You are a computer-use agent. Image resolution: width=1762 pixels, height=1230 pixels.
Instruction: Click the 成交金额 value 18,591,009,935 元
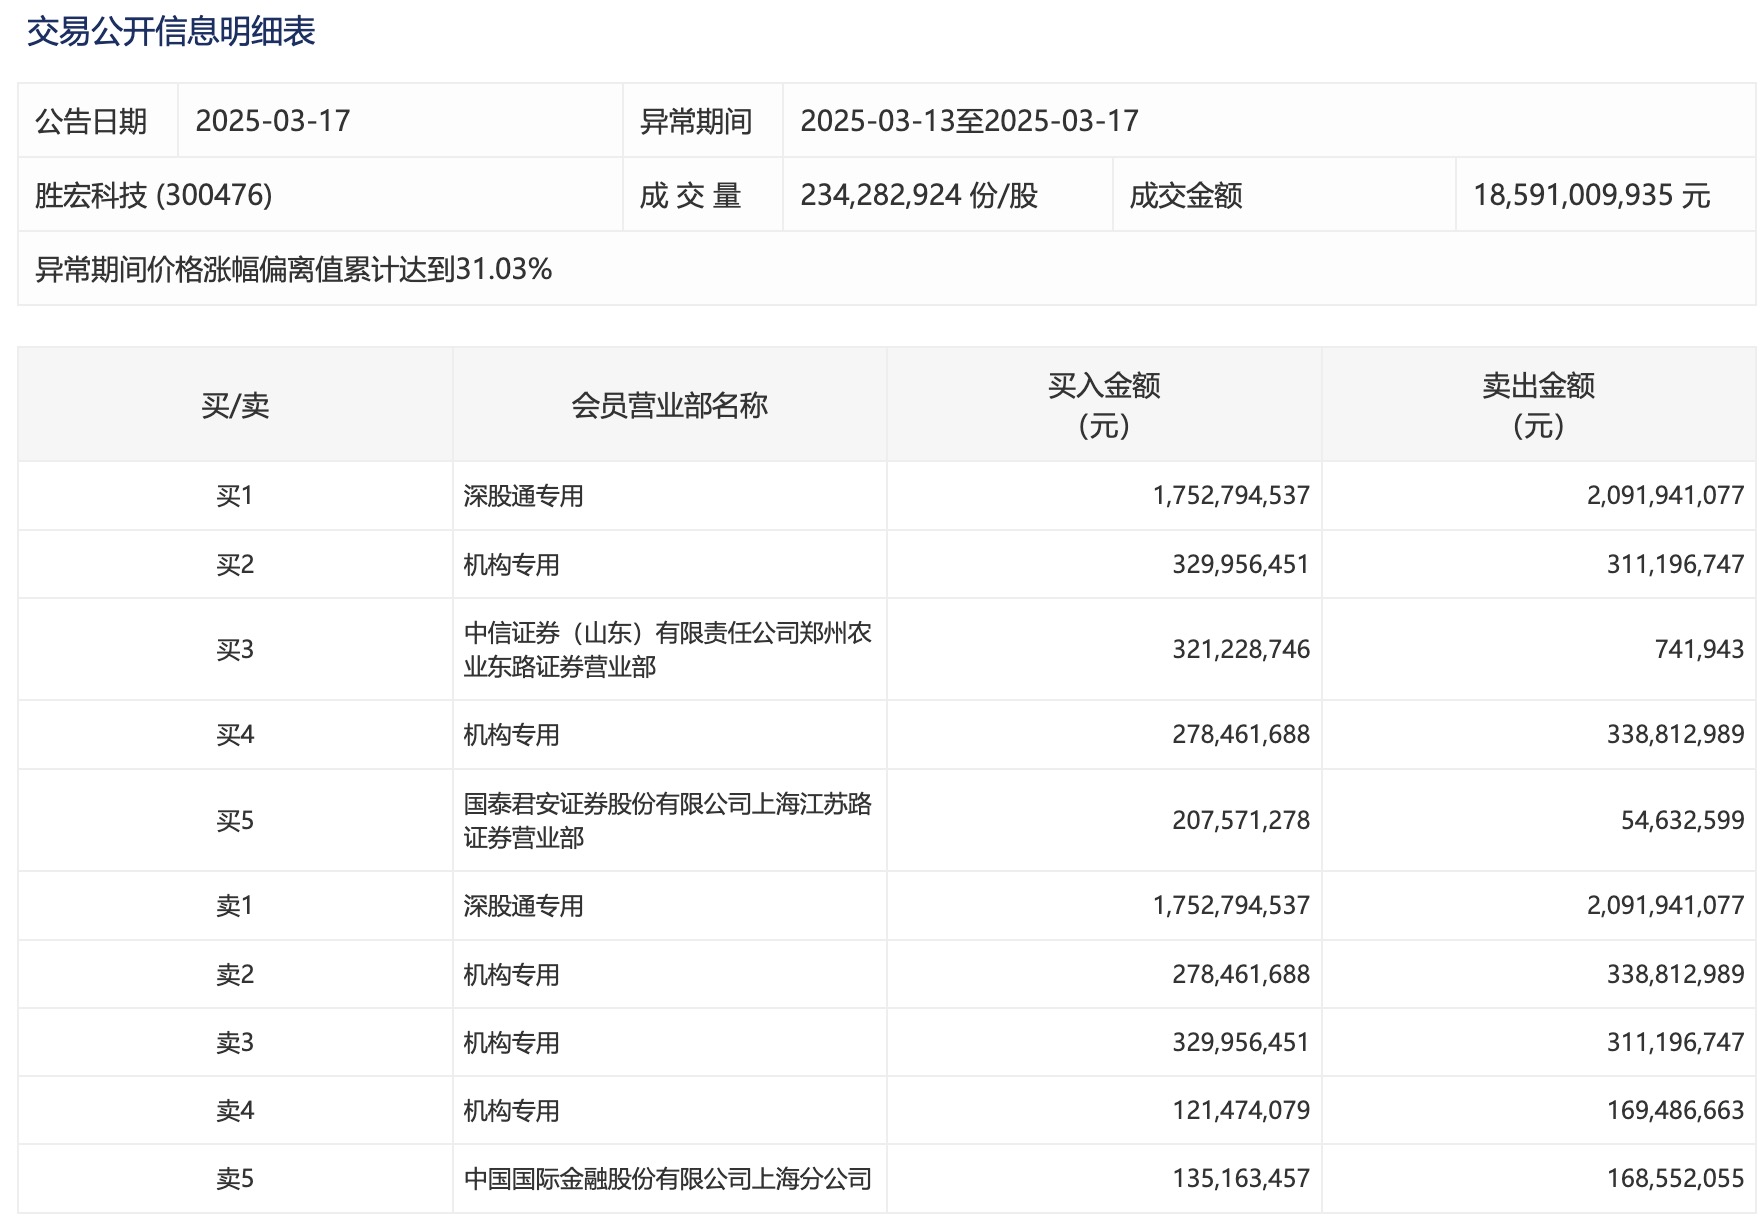(x=1591, y=195)
